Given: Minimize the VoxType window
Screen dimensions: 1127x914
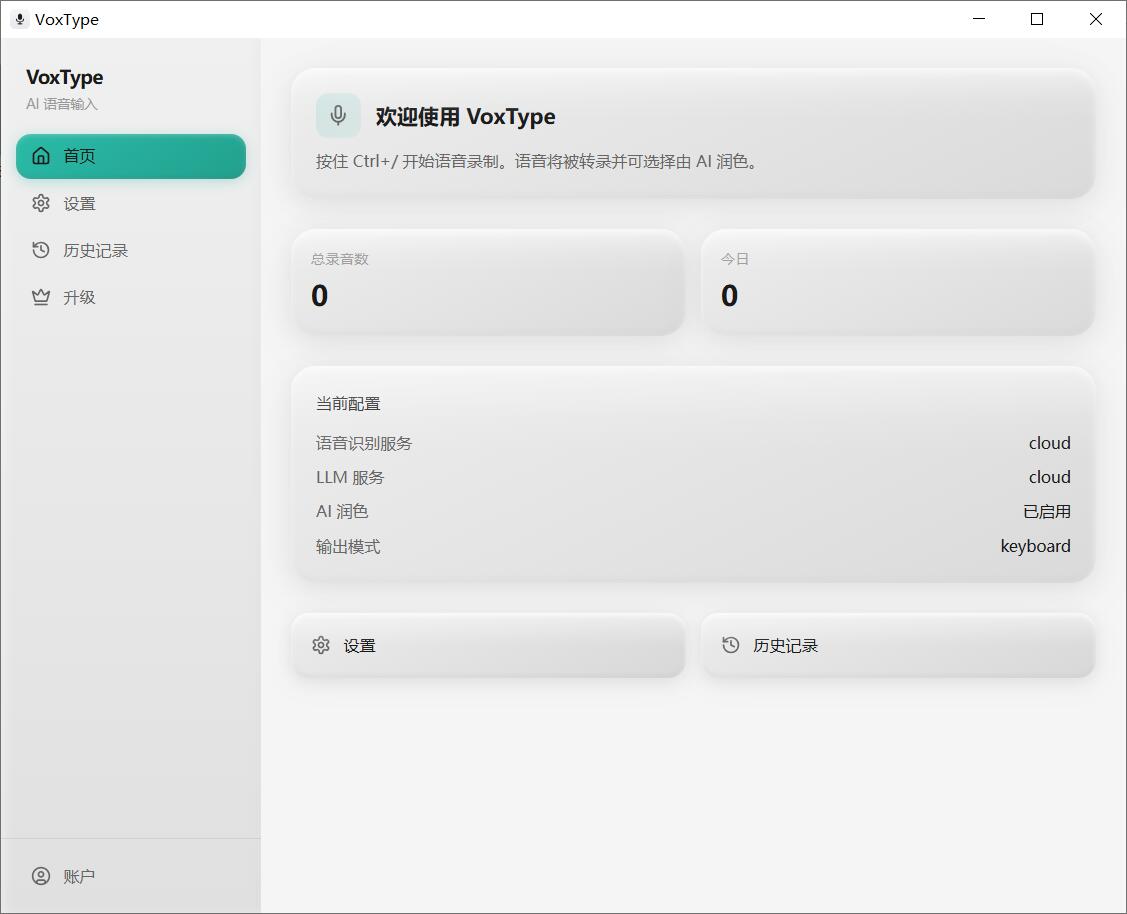Looking at the screenshot, I should tap(979, 19).
